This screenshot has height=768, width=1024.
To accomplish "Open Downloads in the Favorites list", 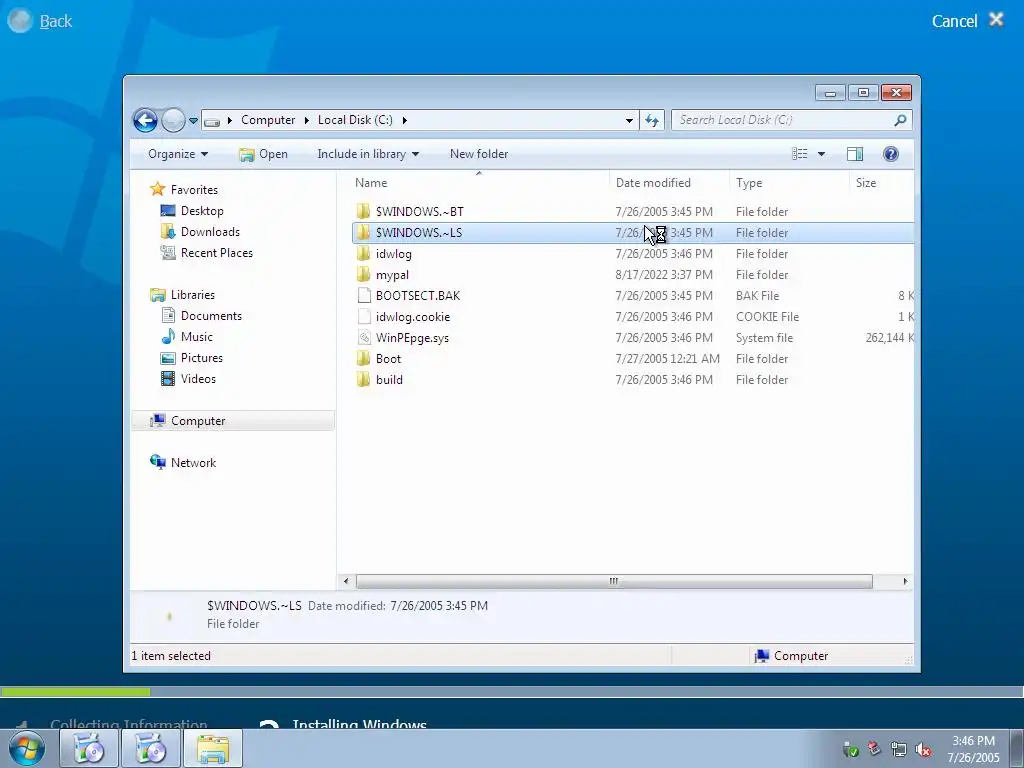I will [x=210, y=232].
